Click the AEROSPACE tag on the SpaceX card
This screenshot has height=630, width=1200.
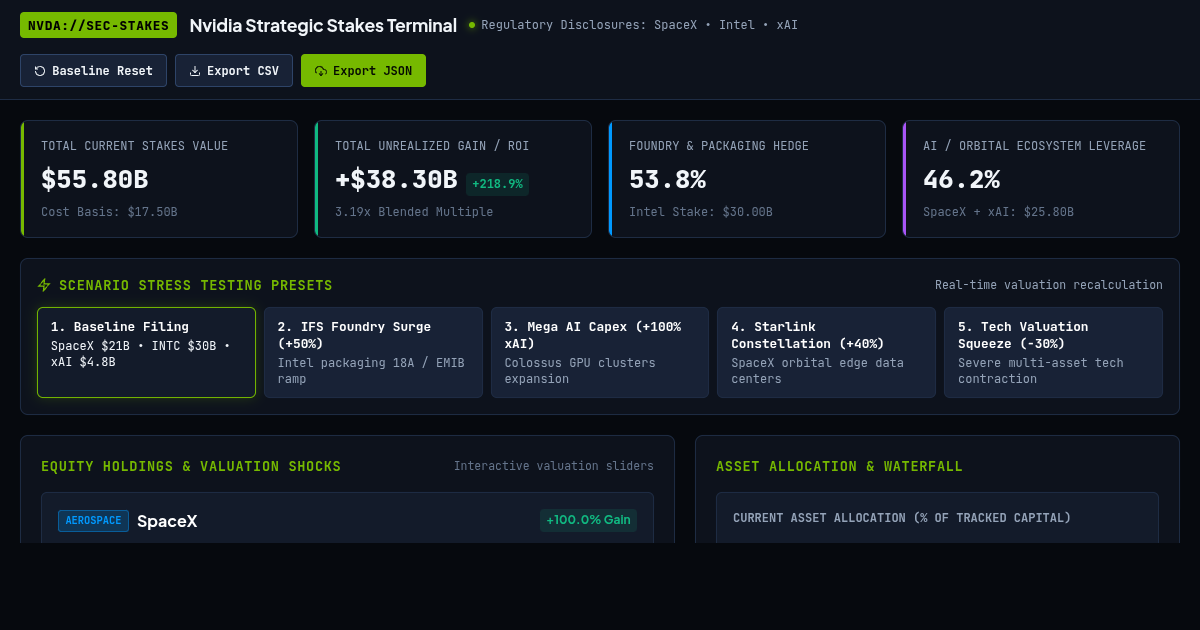pos(93,521)
